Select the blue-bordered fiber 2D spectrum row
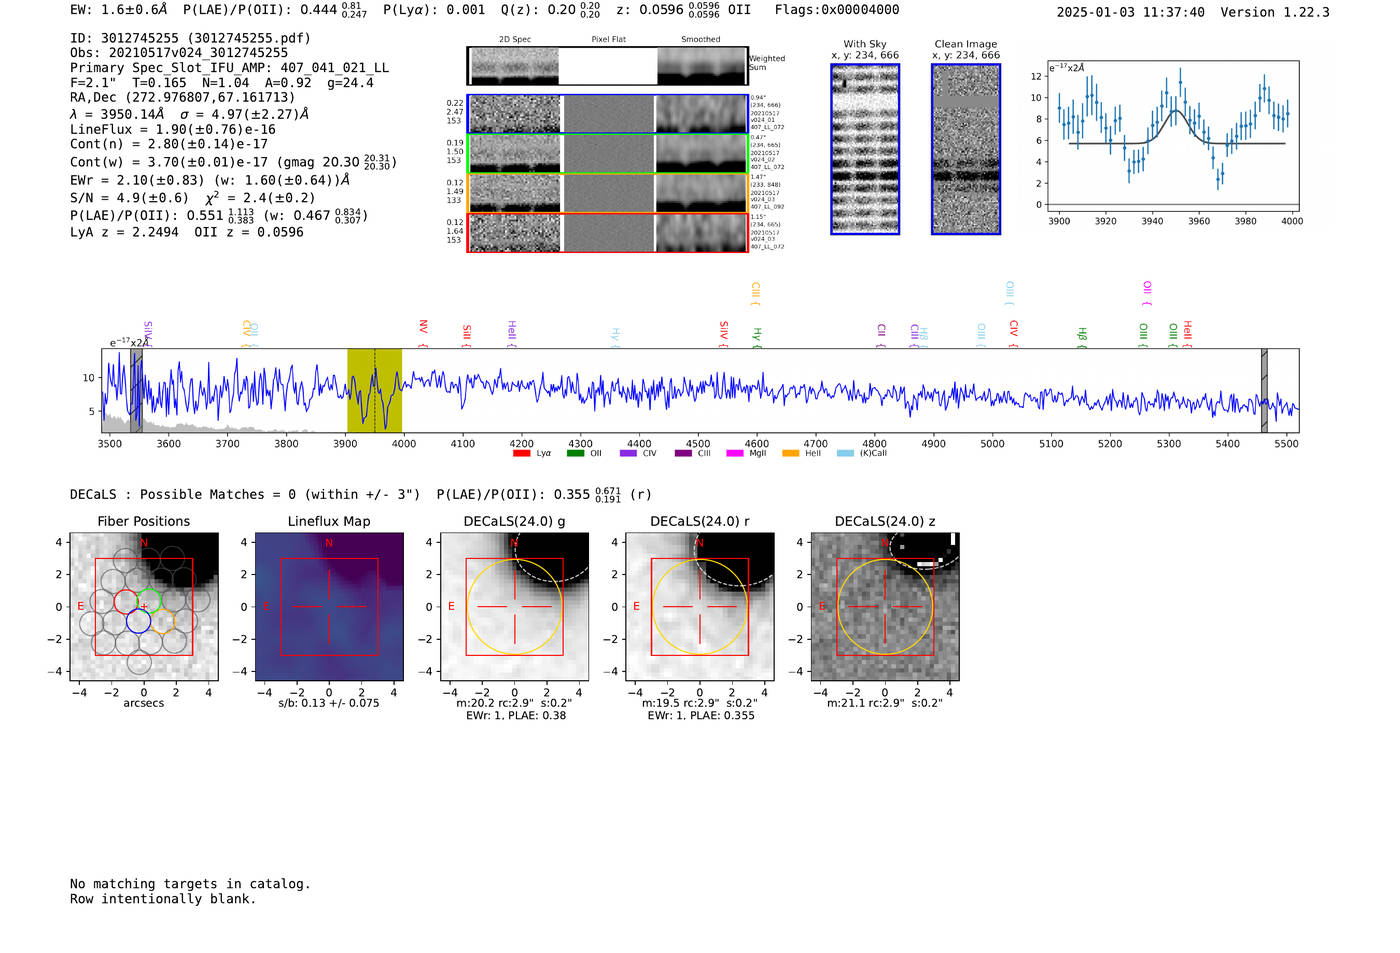The image size is (1400, 953). [608, 114]
